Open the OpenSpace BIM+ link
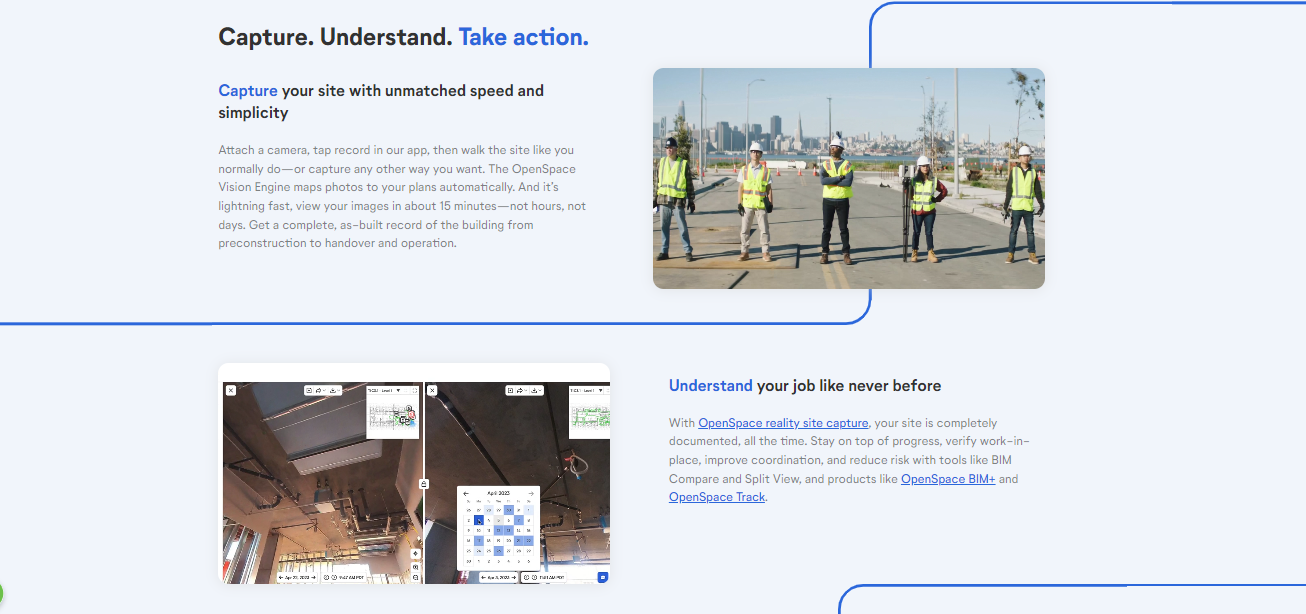1306x614 pixels. coord(947,479)
